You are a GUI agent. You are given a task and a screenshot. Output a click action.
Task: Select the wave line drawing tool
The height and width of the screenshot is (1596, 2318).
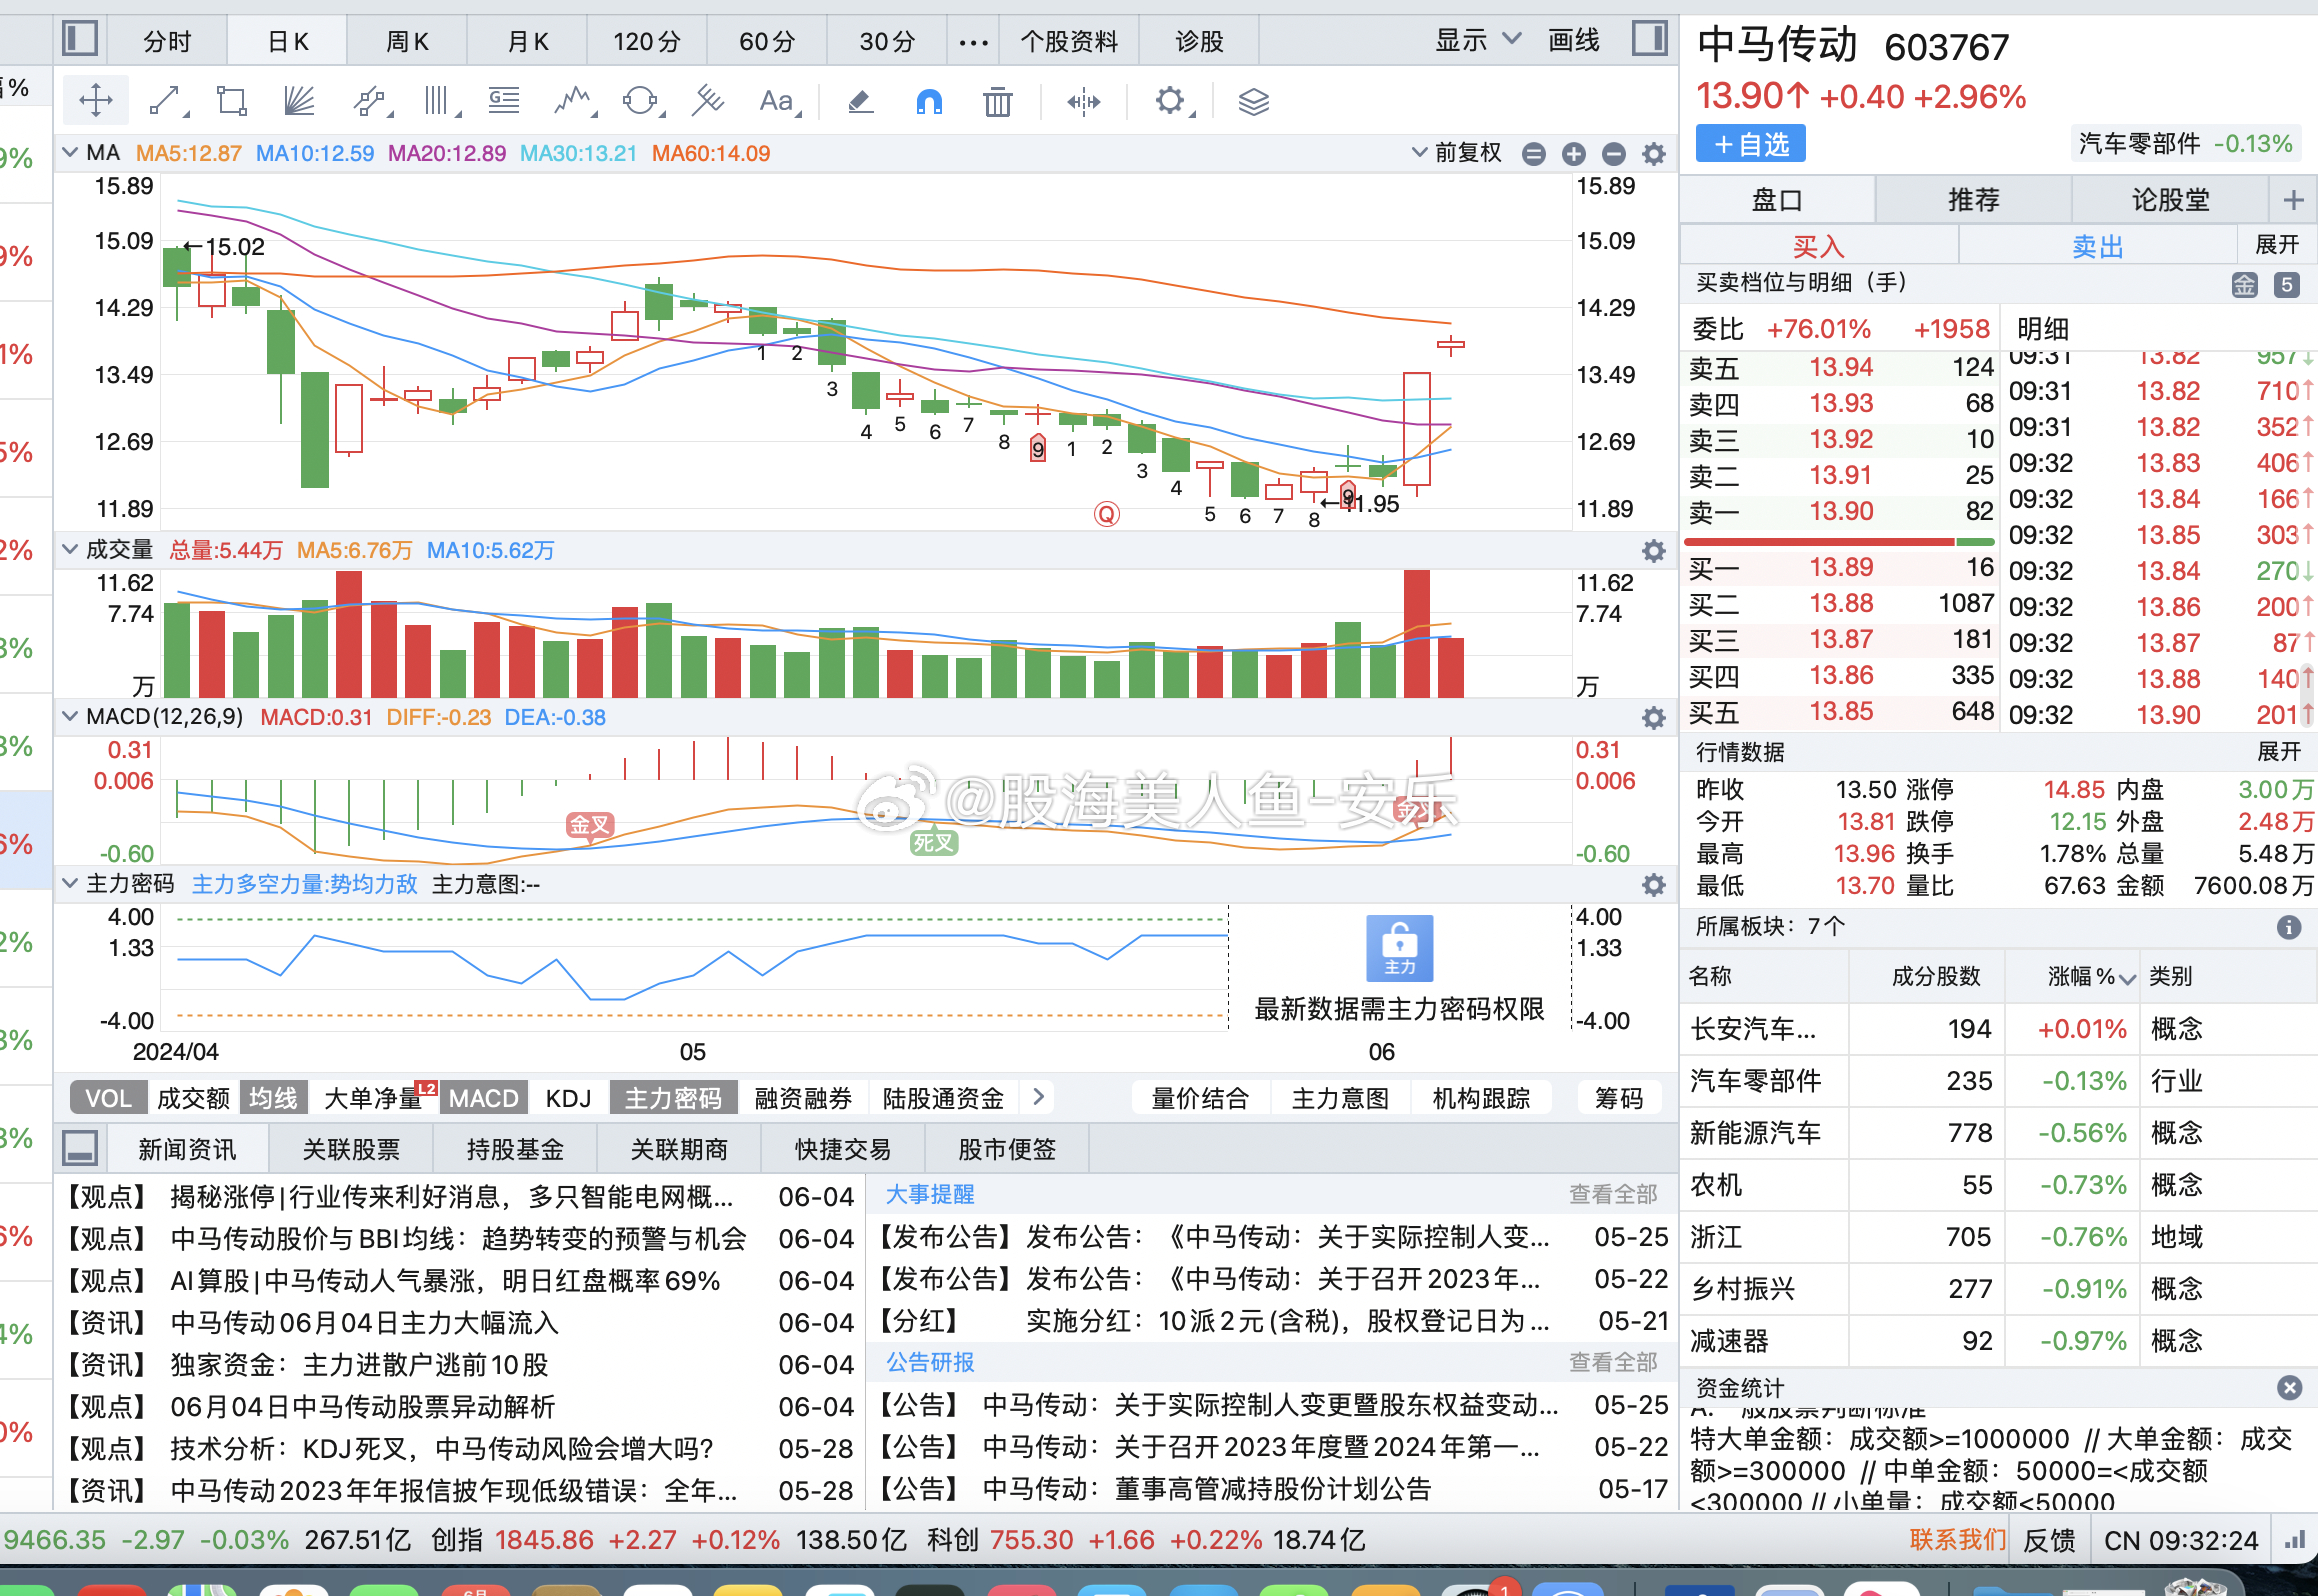pyautogui.click(x=574, y=101)
